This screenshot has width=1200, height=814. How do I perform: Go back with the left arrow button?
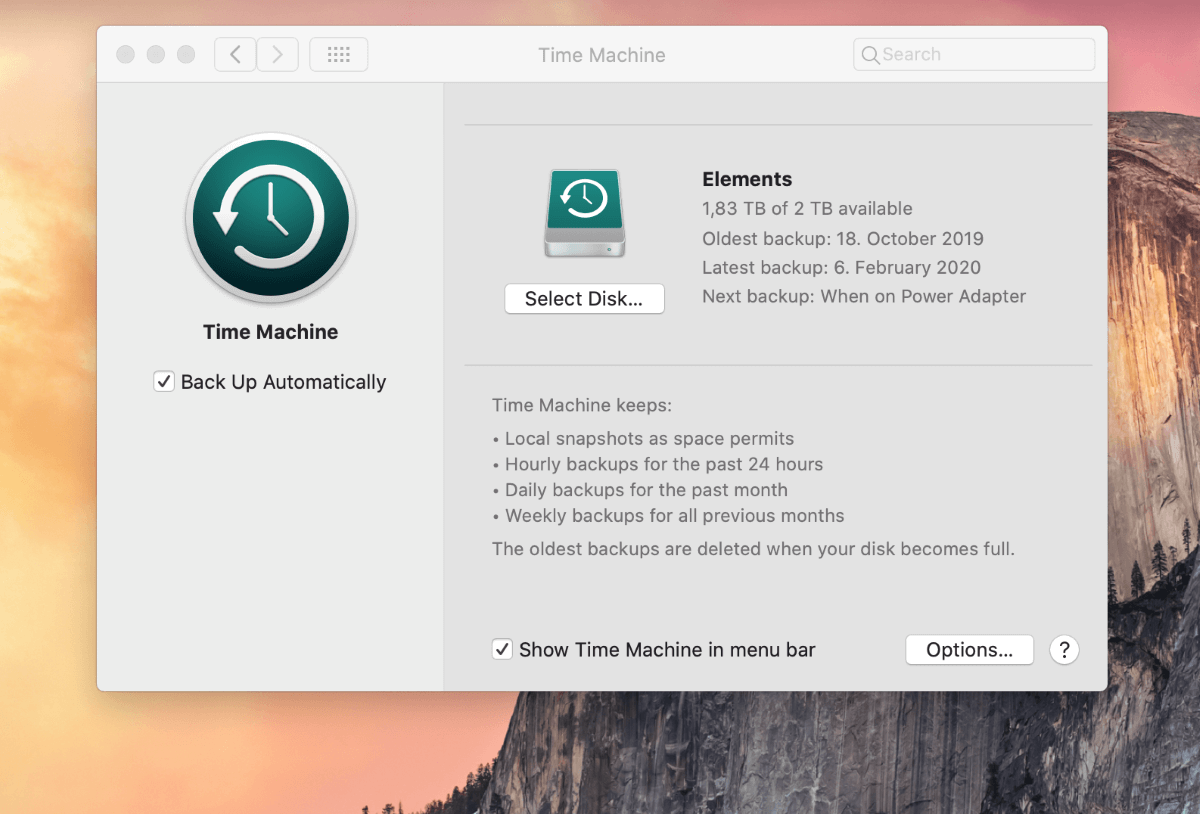coord(235,54)
